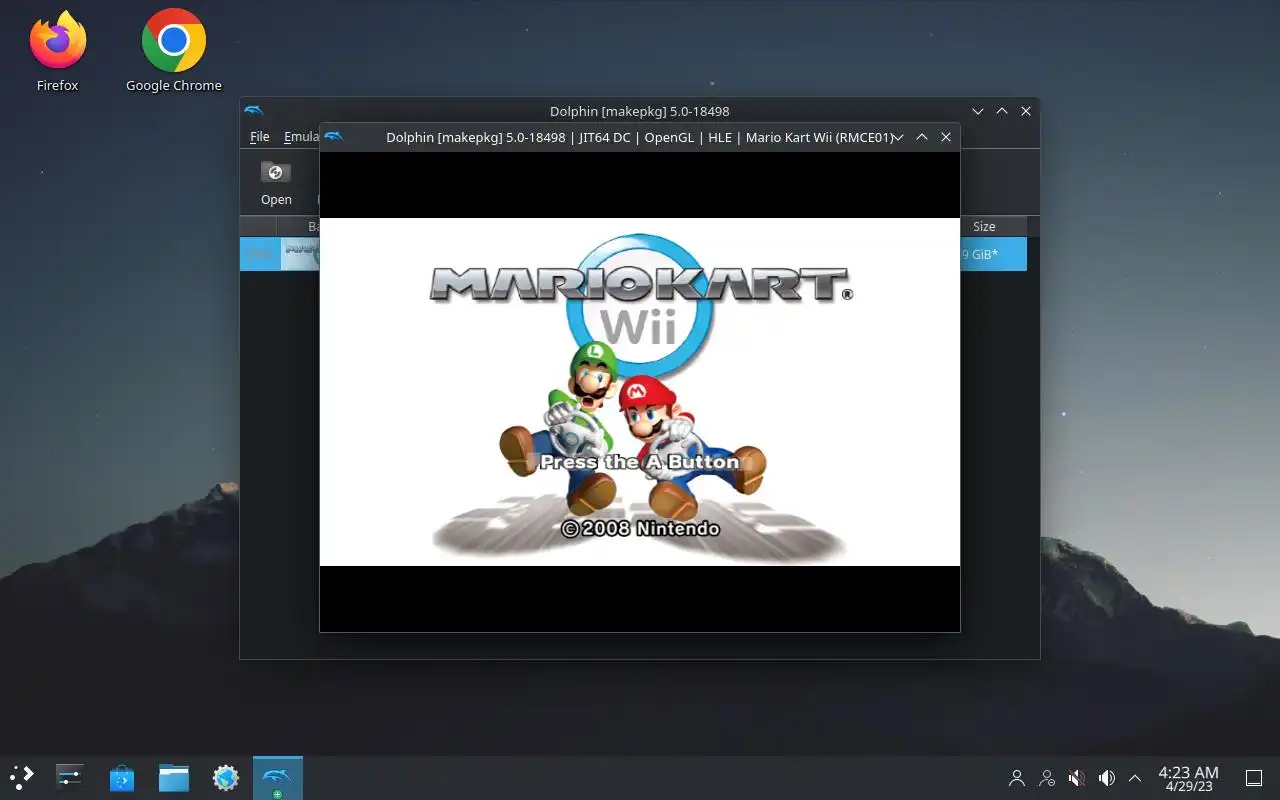Click the show desktop button on taskbar
The width and height of the screenshot is (1280, 800).
(1253, 777)
